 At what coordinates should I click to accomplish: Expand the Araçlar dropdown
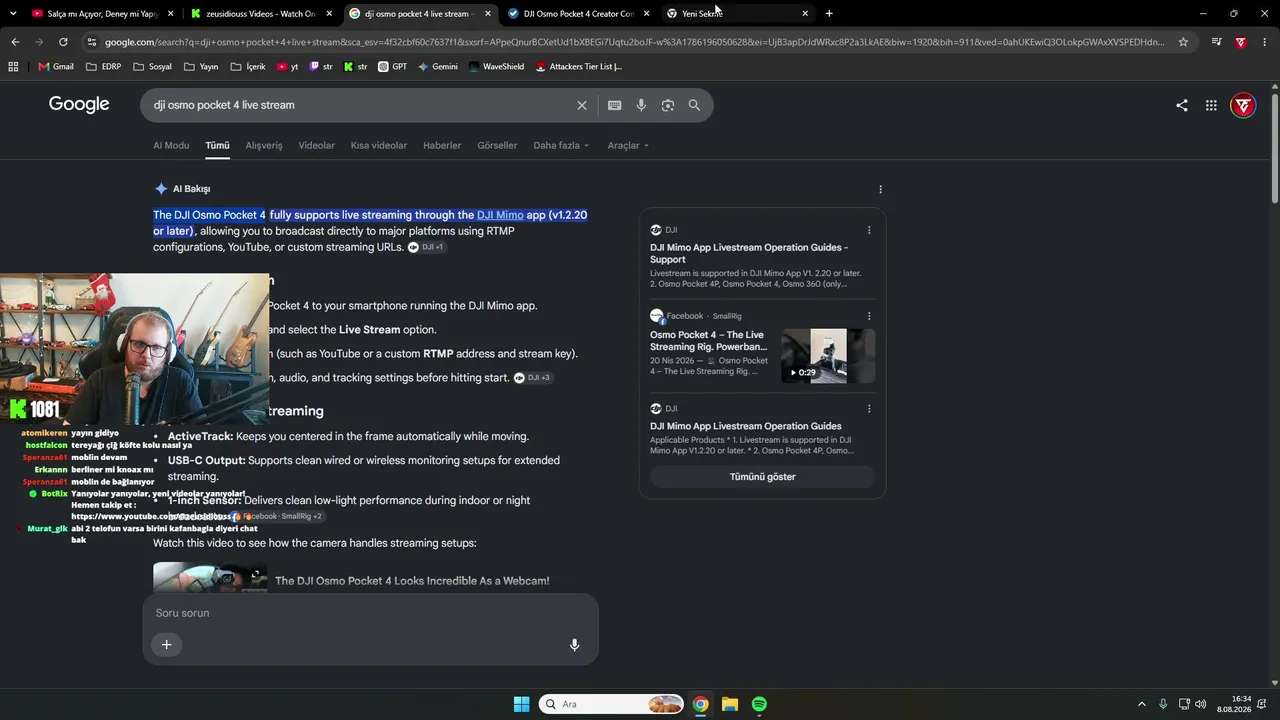point(628,145)
